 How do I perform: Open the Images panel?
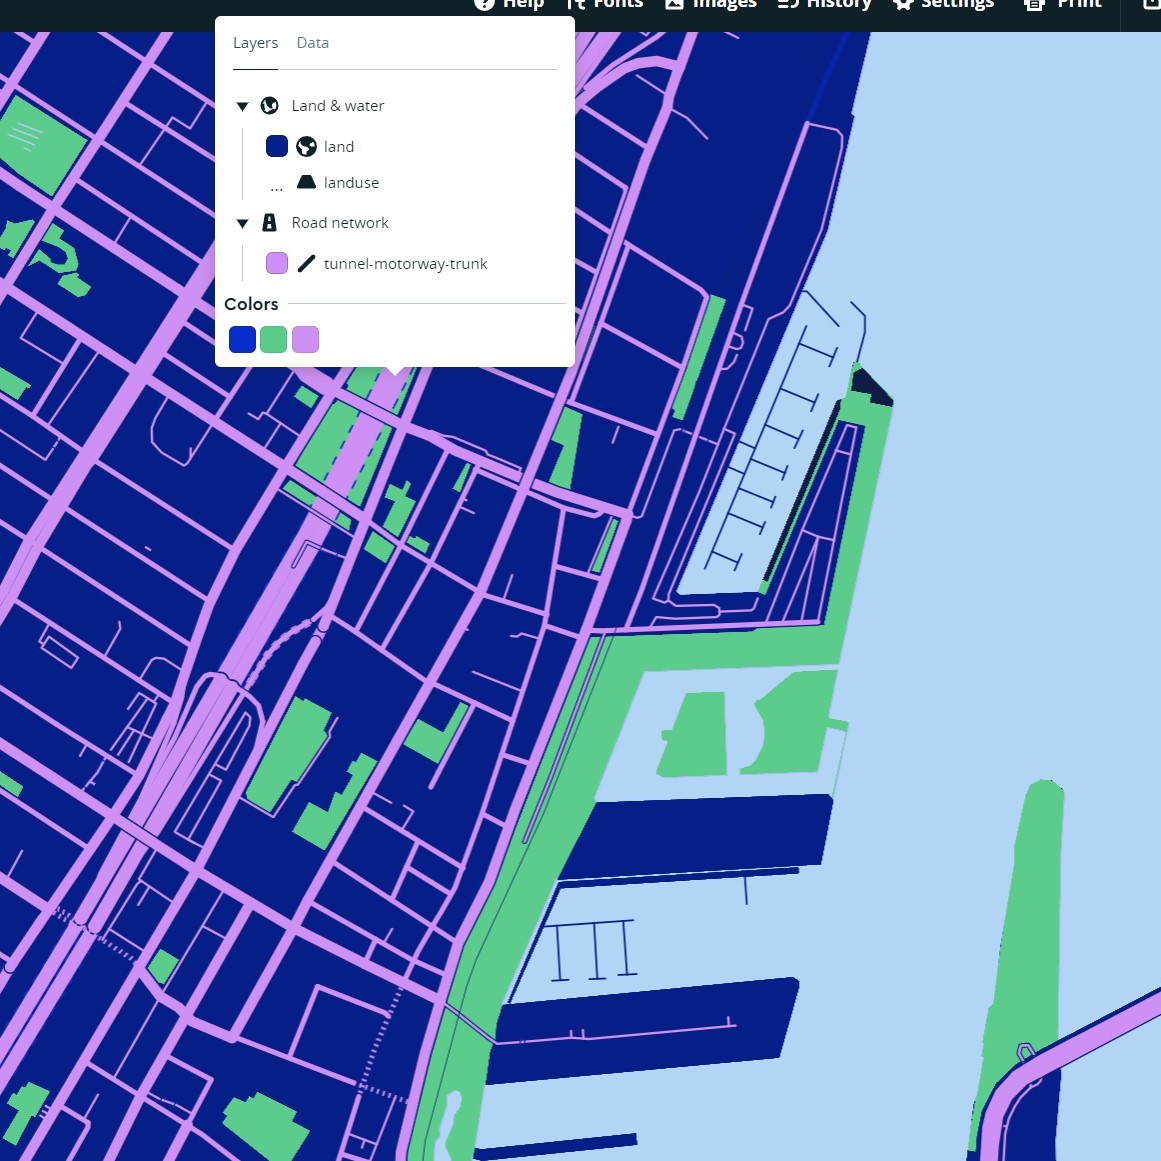tap(675, 5)
